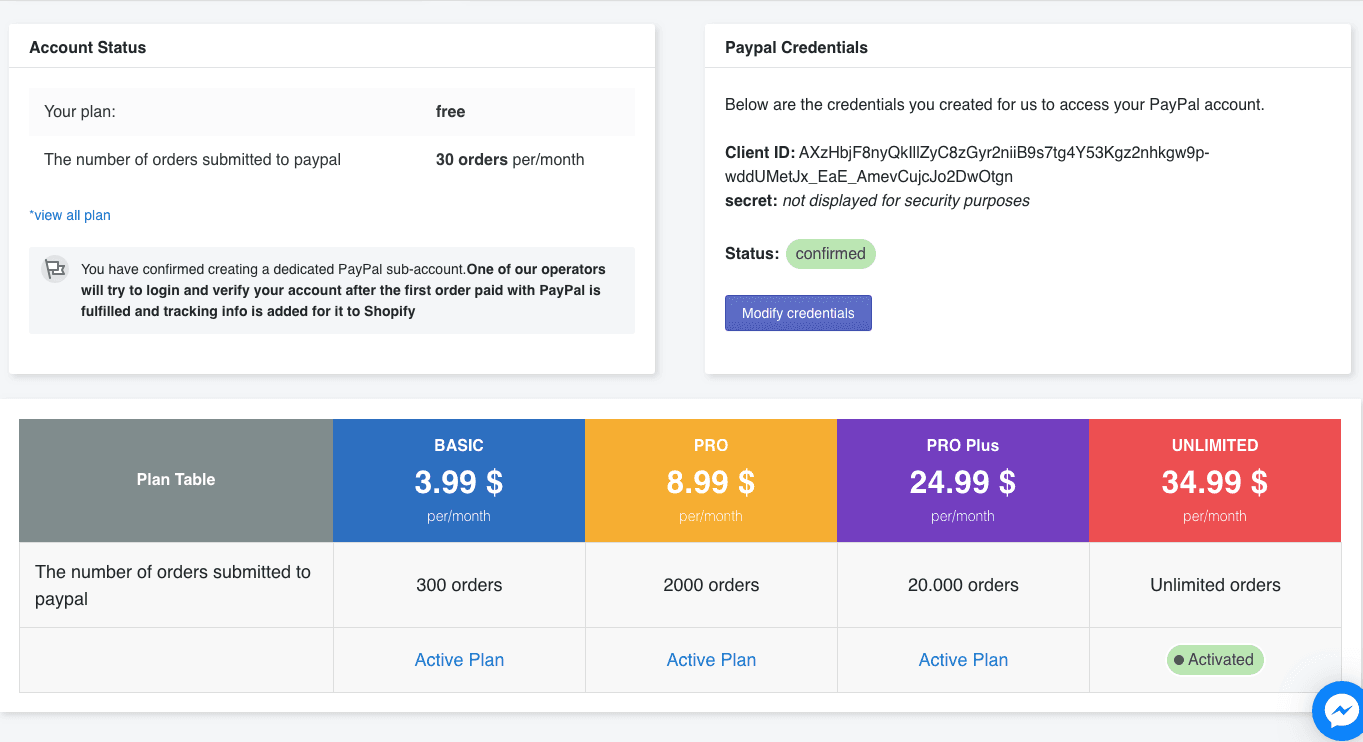1363x742 pixels.
Task: Click the "free" plan value in Account Status
Action: tap(450, 112)
